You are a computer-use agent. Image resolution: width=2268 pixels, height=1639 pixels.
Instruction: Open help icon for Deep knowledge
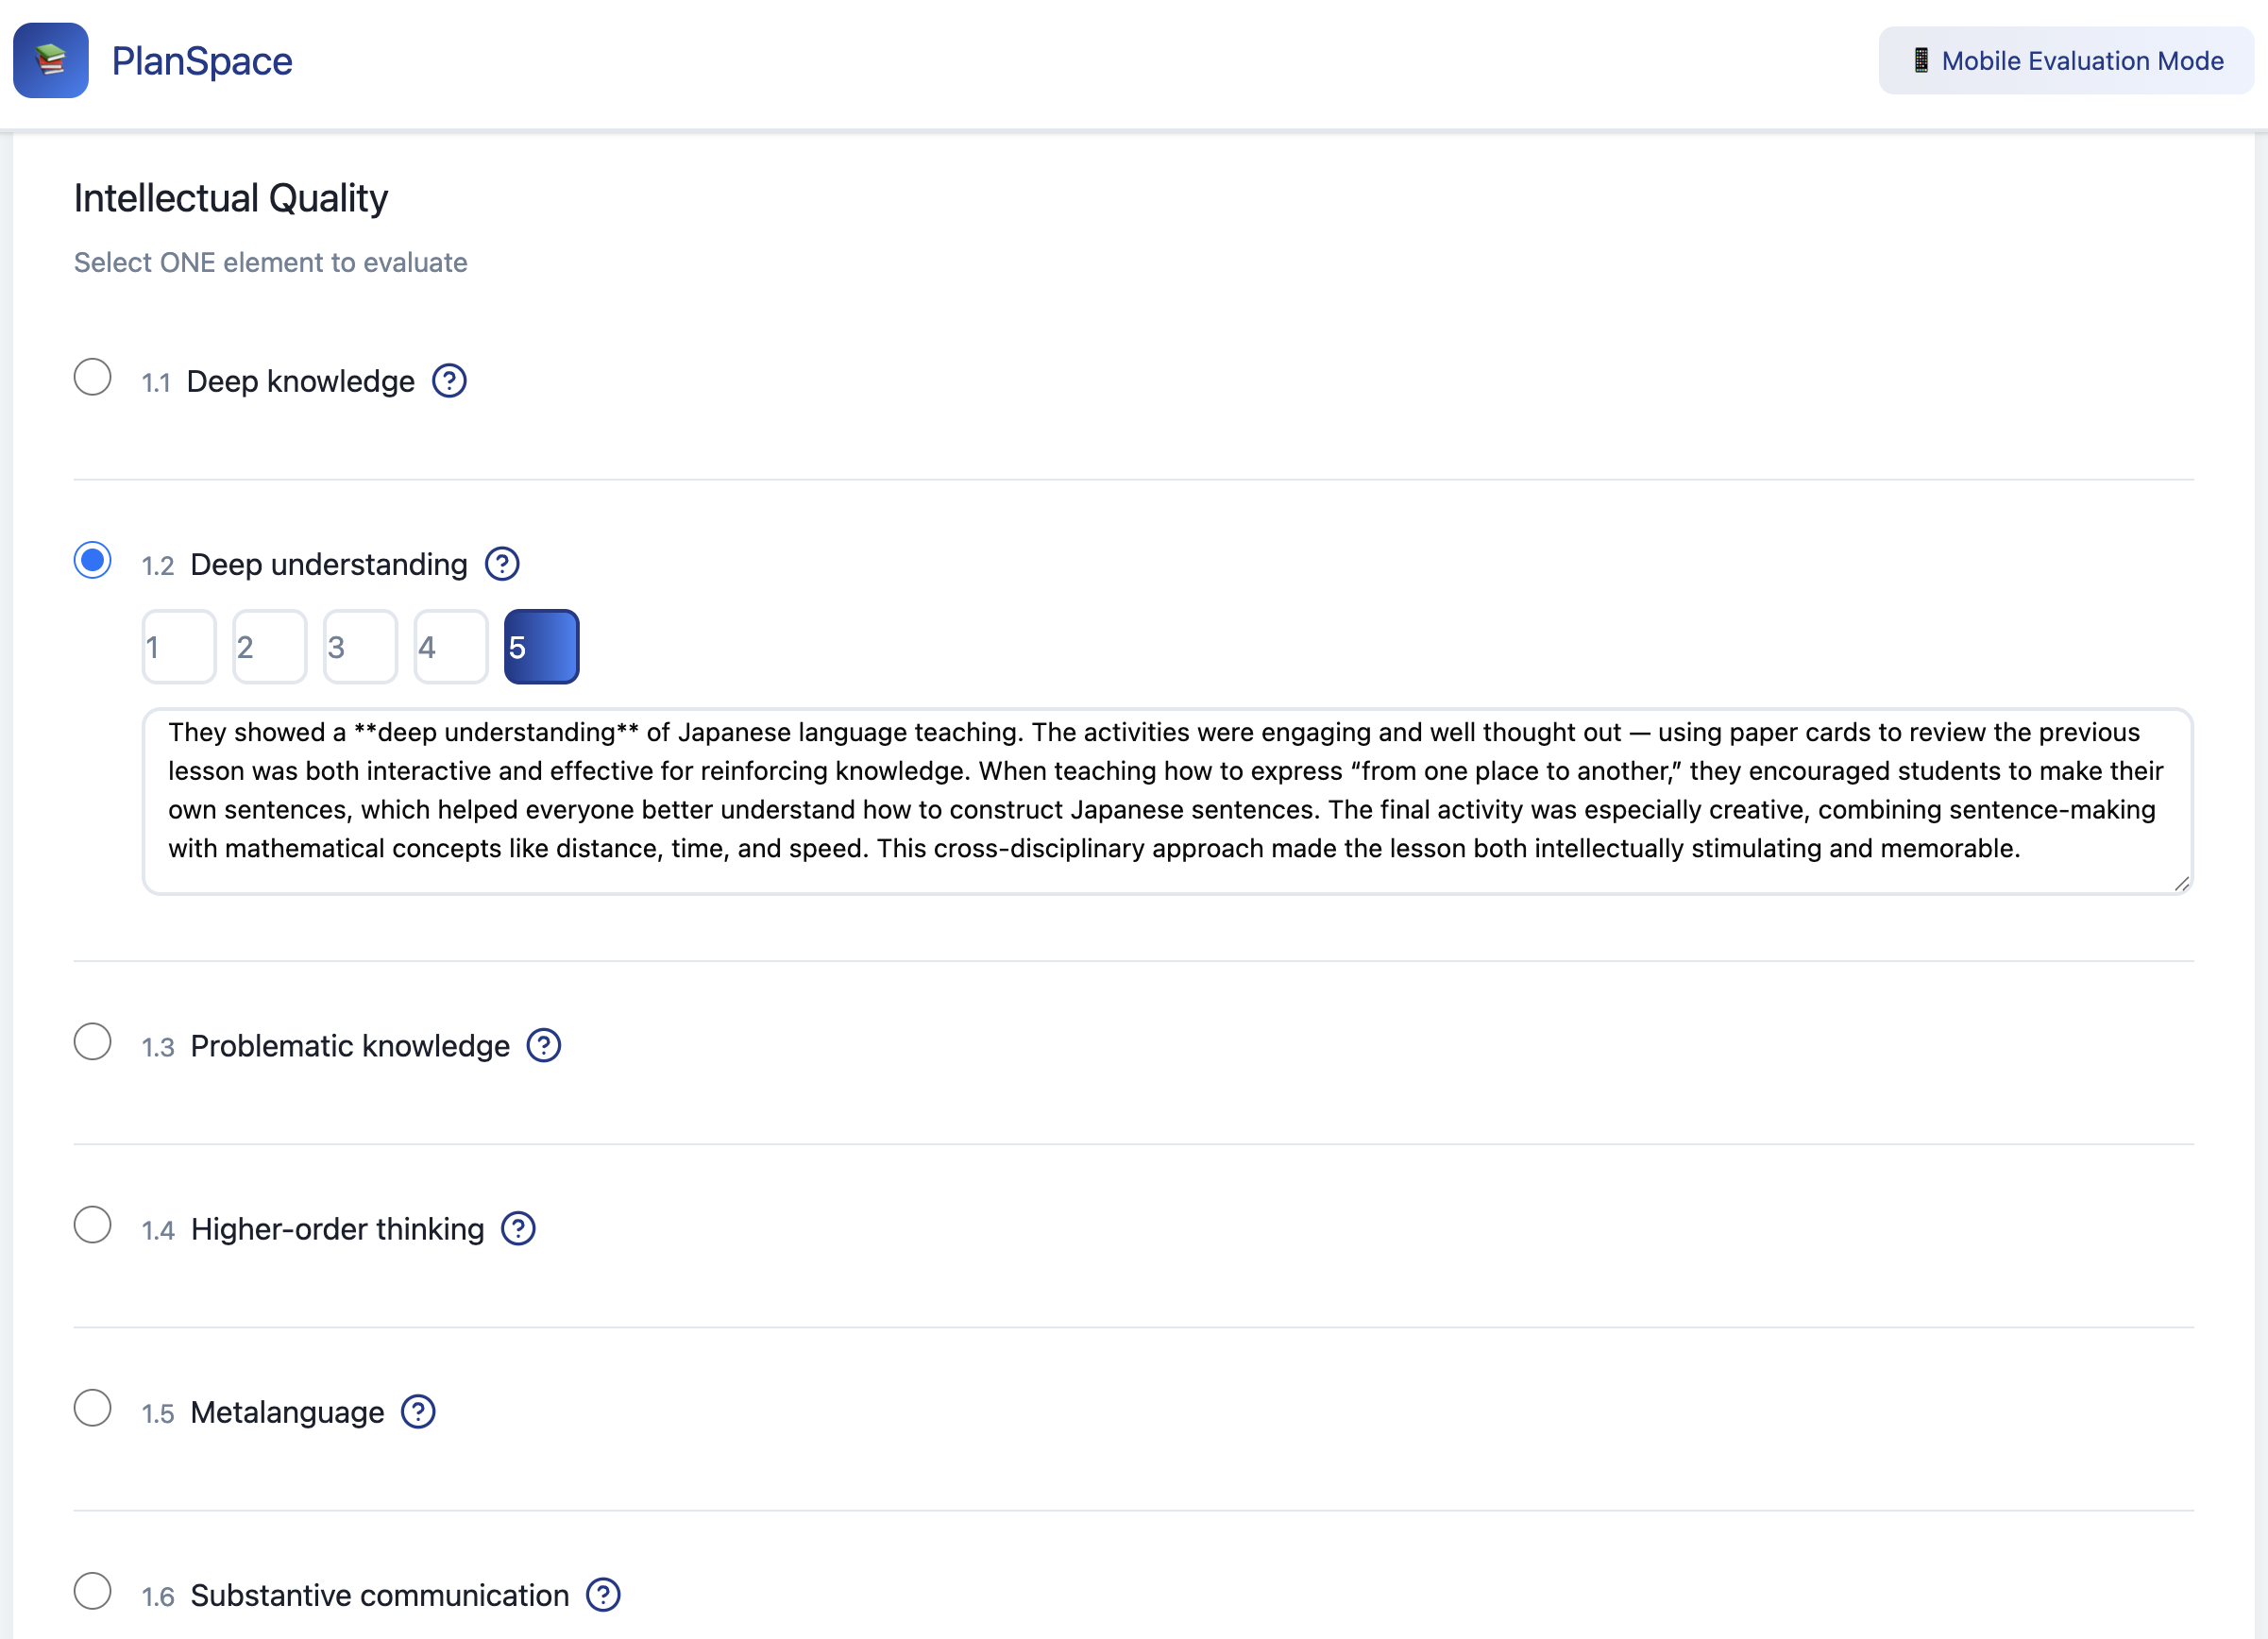pyautogui.click(x=449, y=381)
